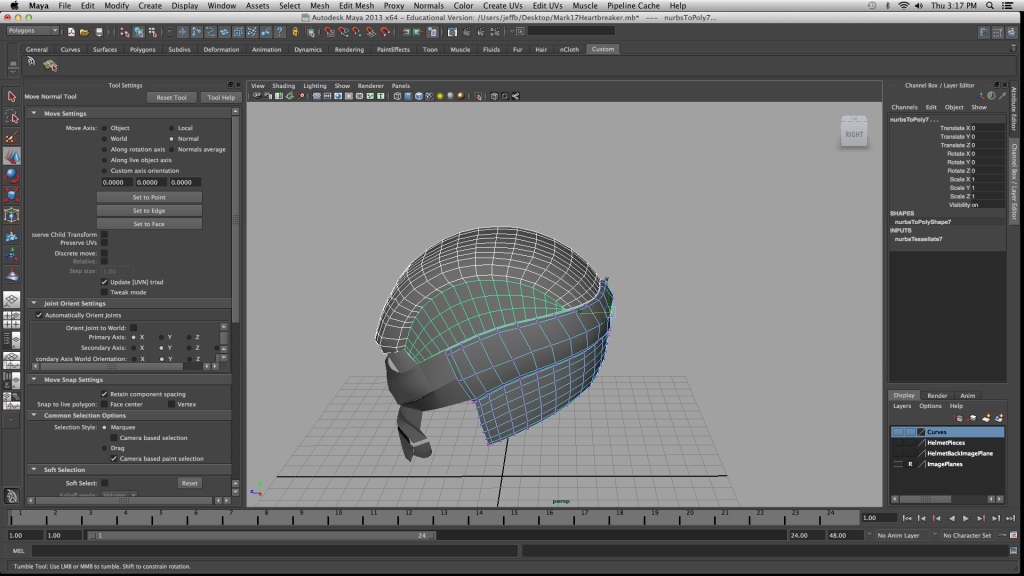The height and width of the screenshot is (576, 1024).
Task: Collapse Joint Orient Settings section
Action: (x=34, y=303)
